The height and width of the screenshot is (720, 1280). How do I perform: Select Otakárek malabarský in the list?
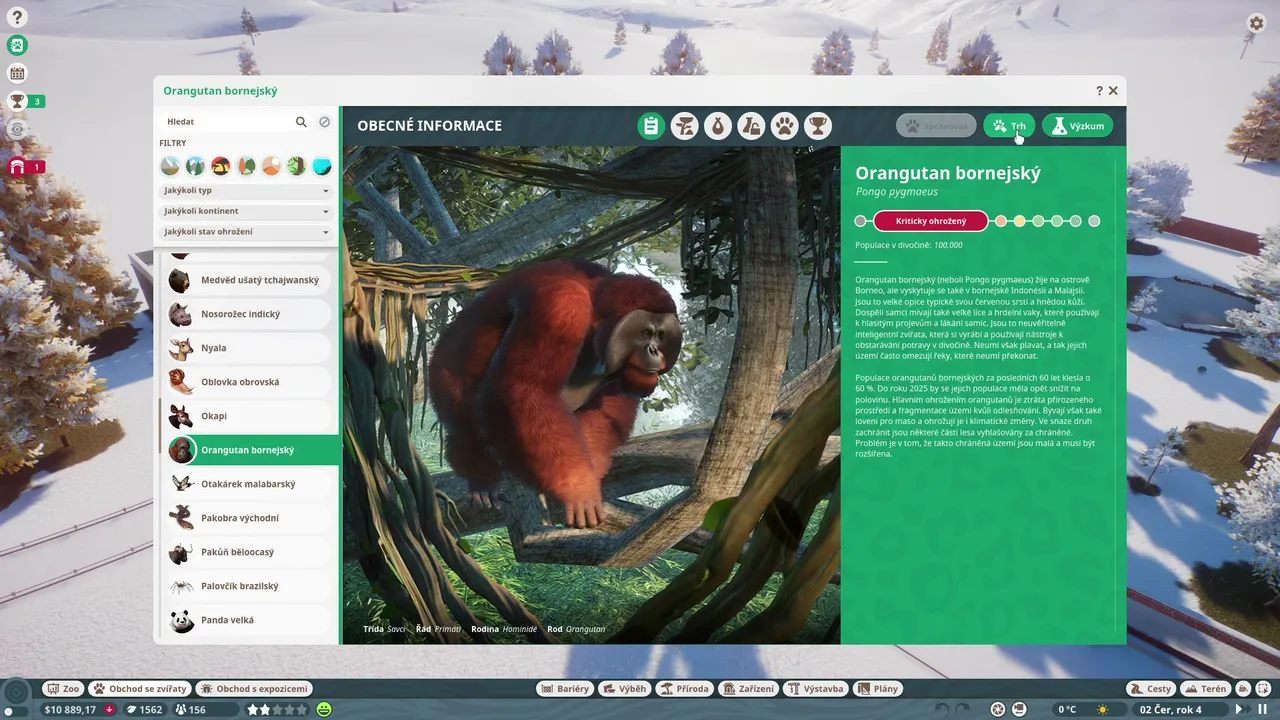(248, 484)
